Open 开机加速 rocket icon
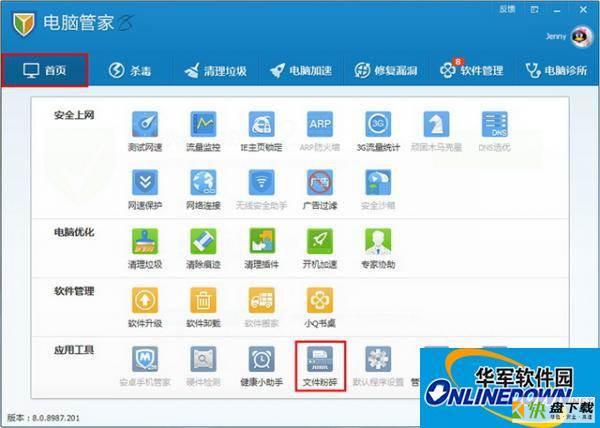Image resolution: width=600 pixels, height=428 pixels. pyautogui.click(x=320, y=242)
